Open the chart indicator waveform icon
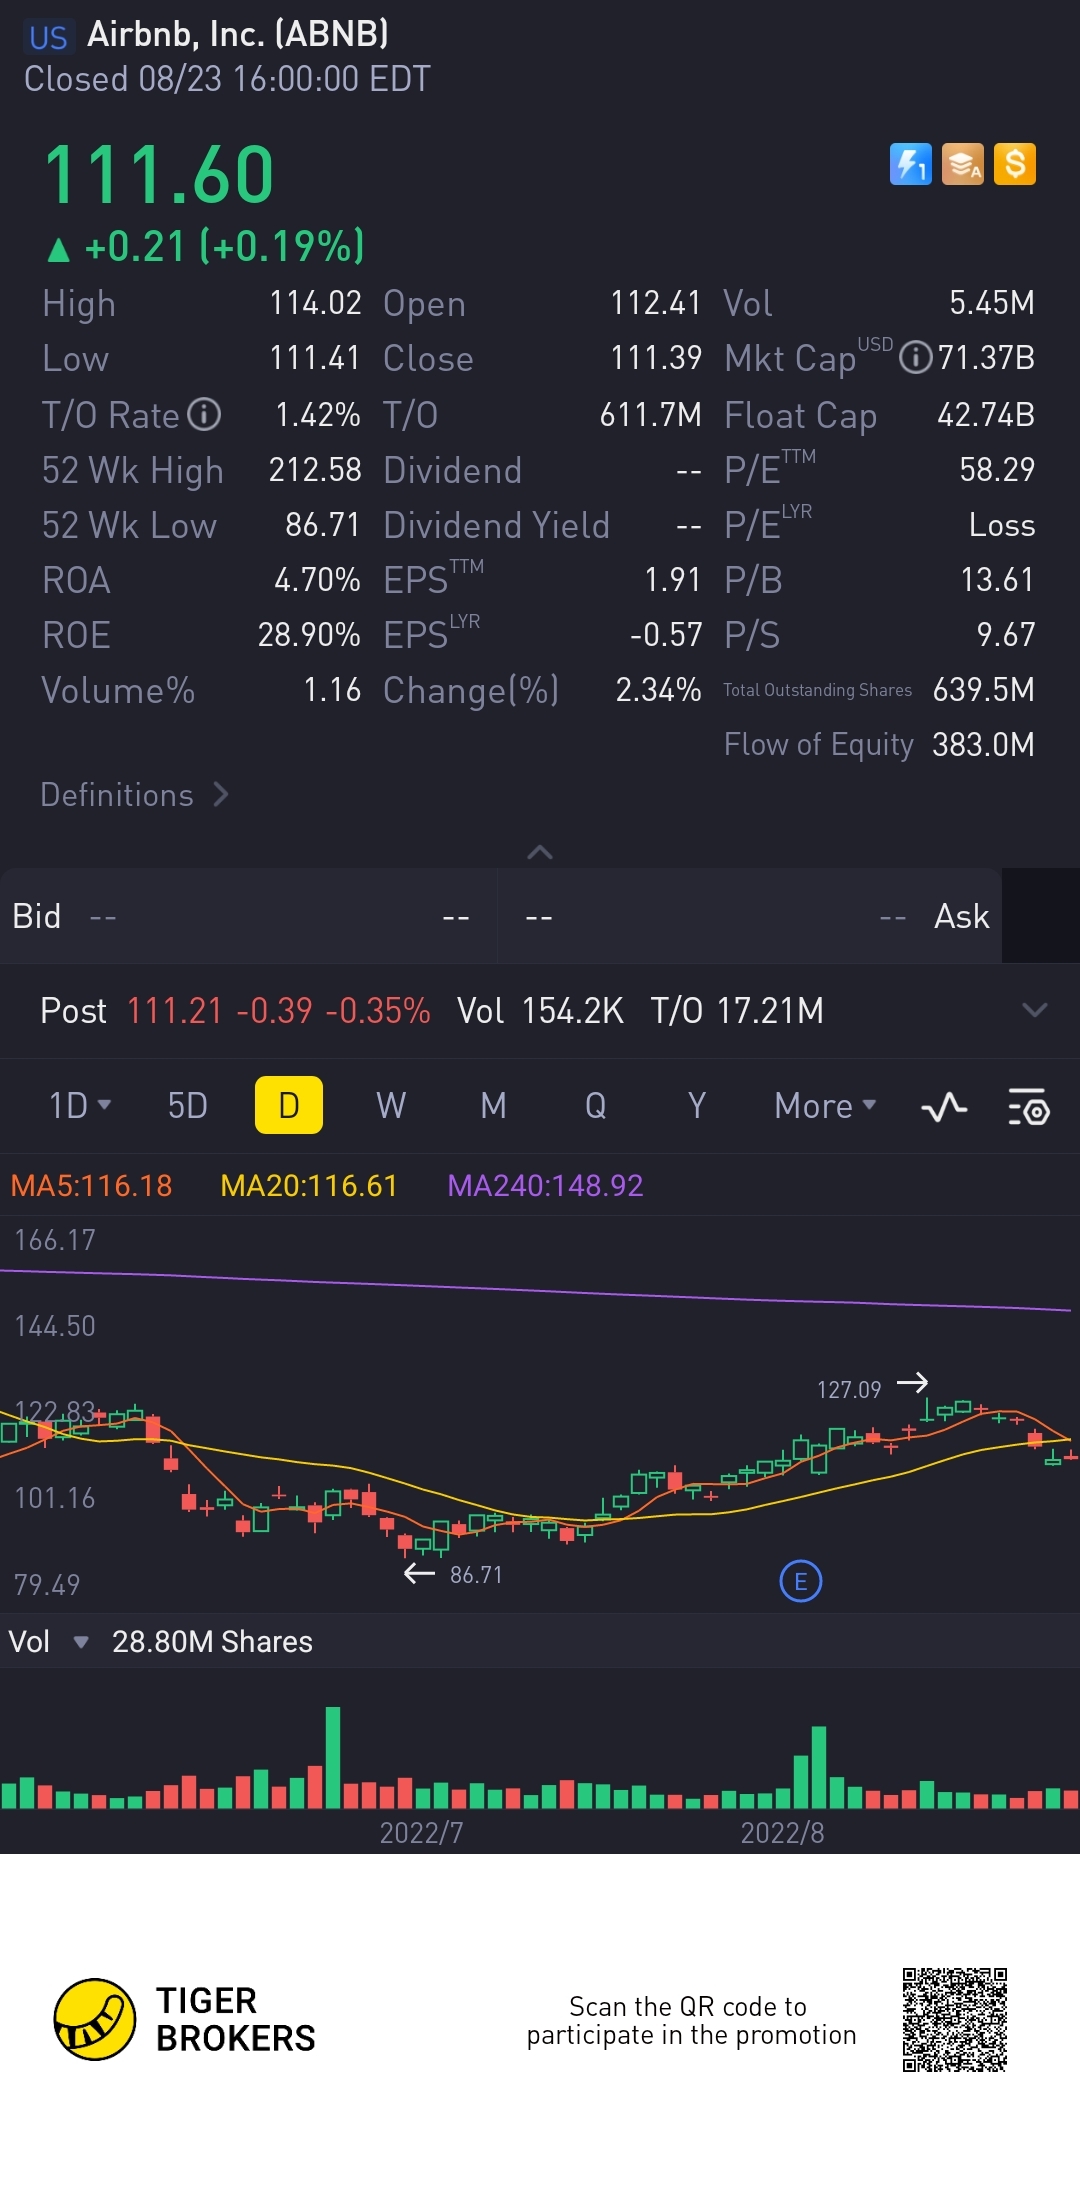Viewport: 1080px width, 2186px height. [944, 1107]
